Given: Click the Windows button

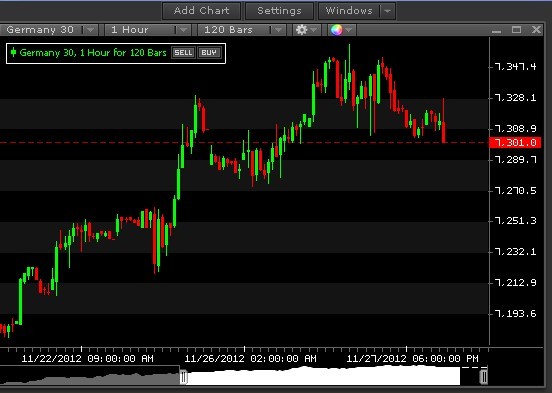Looking at the screenshot, I should 349,11.
